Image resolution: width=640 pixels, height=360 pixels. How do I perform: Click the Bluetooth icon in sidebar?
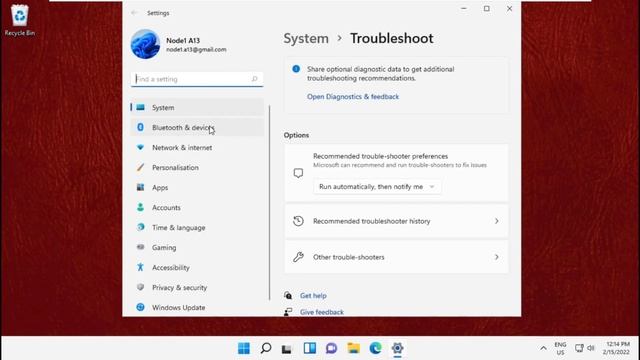tap(140, 127)
